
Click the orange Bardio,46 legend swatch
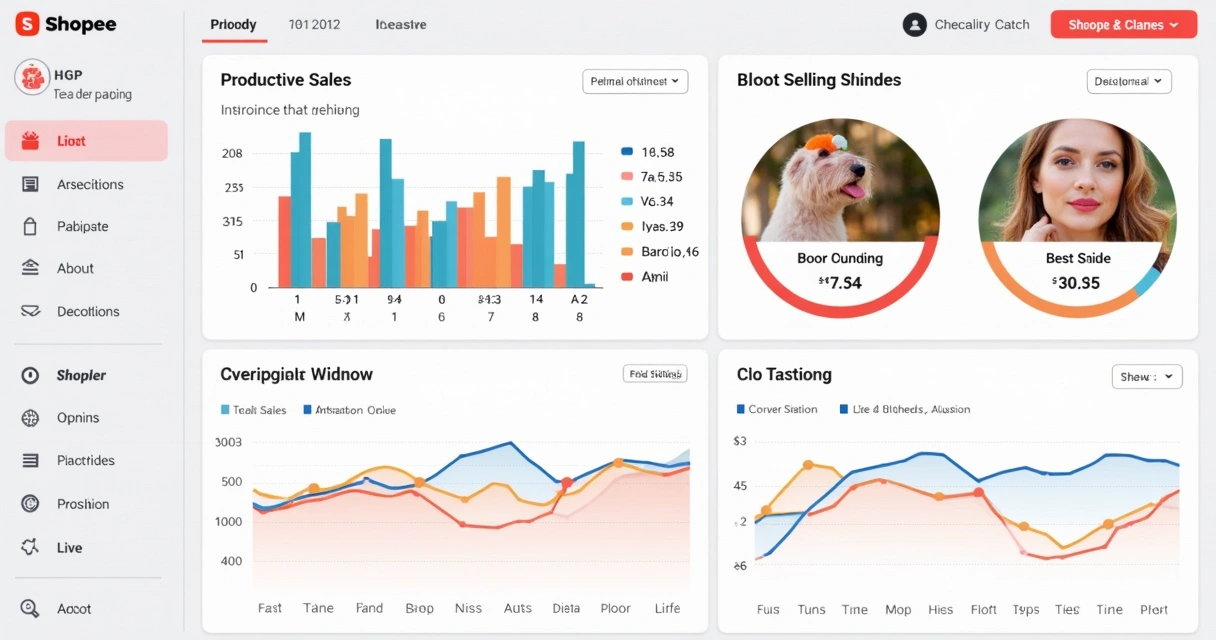[x=627, y=252]
